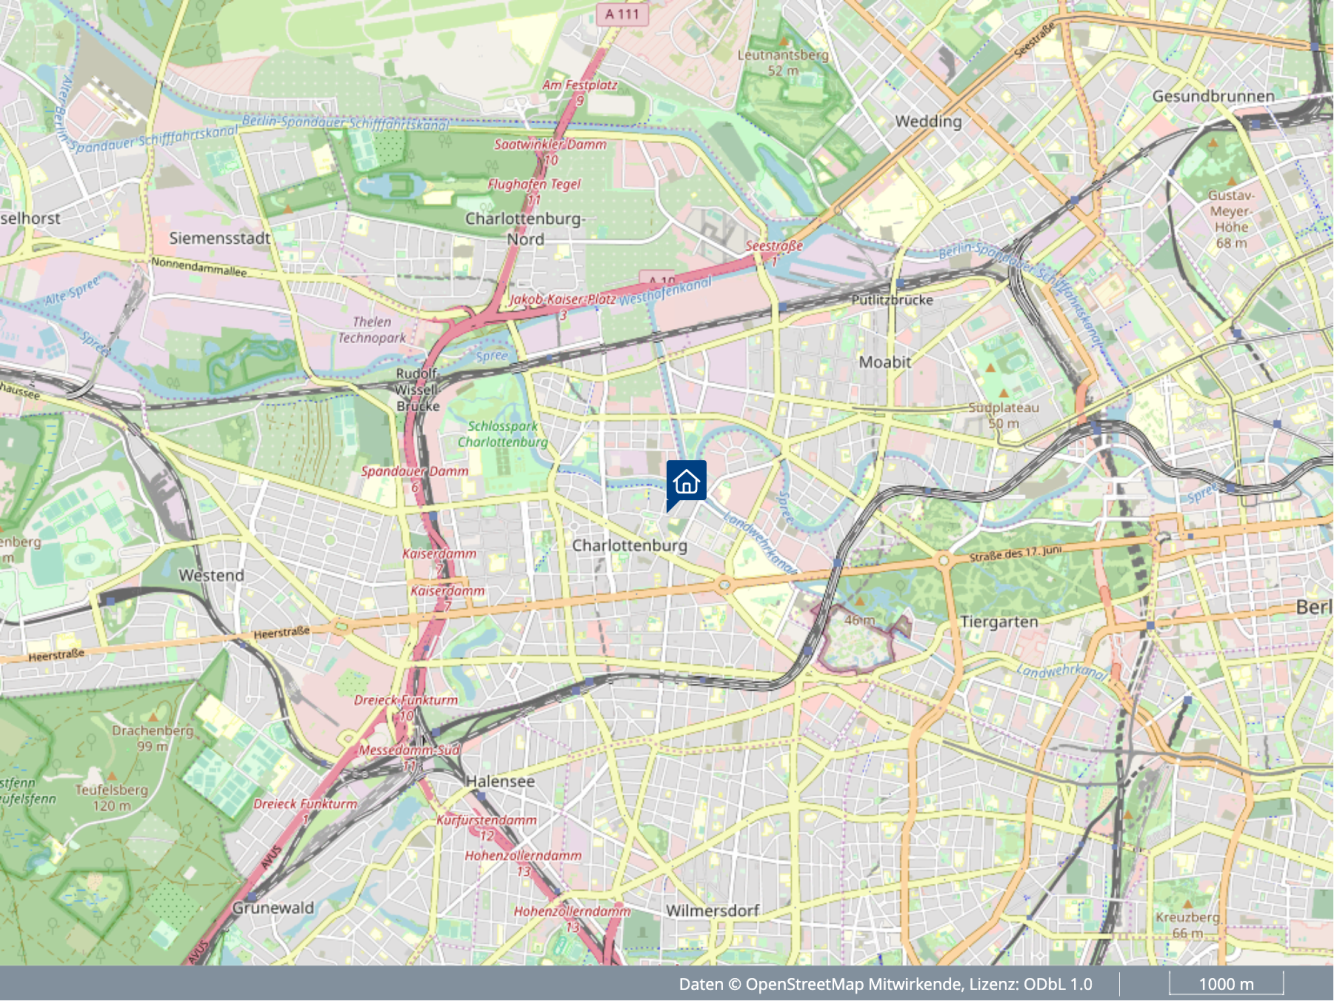Click the Siemensstadt district label
Viewport: 1334px width, 1001px height.
(x=219, y=238)
